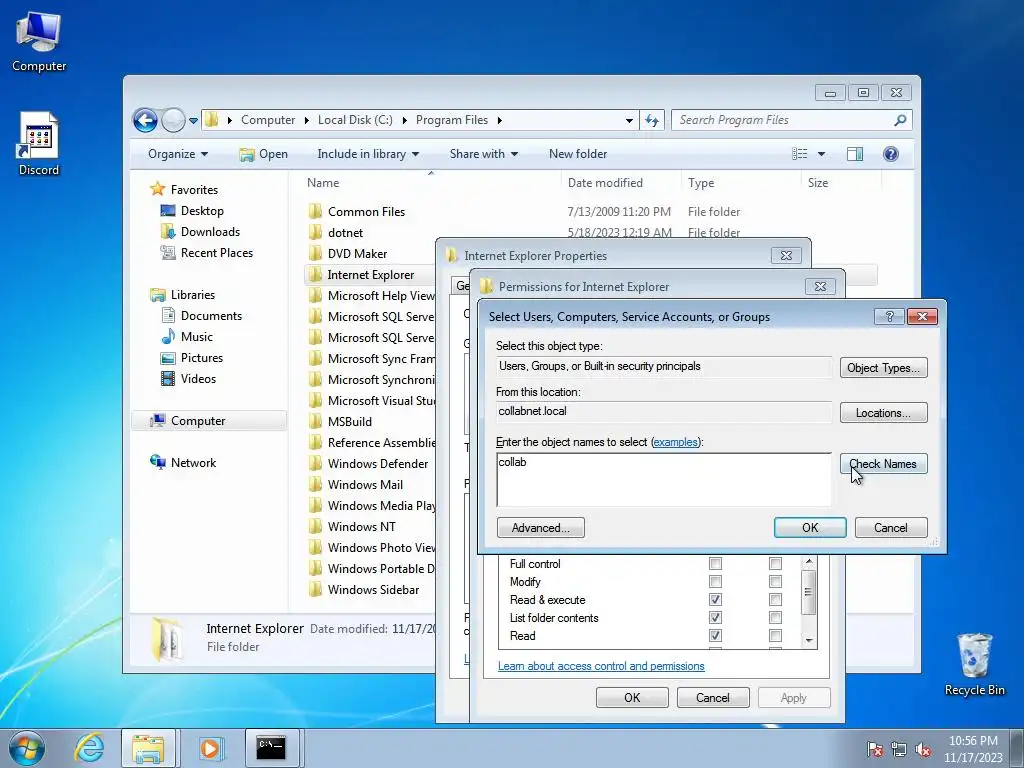Open the Discord desktop shortcut
This screenshot has width=1024, height=768.
coord(39,144)
